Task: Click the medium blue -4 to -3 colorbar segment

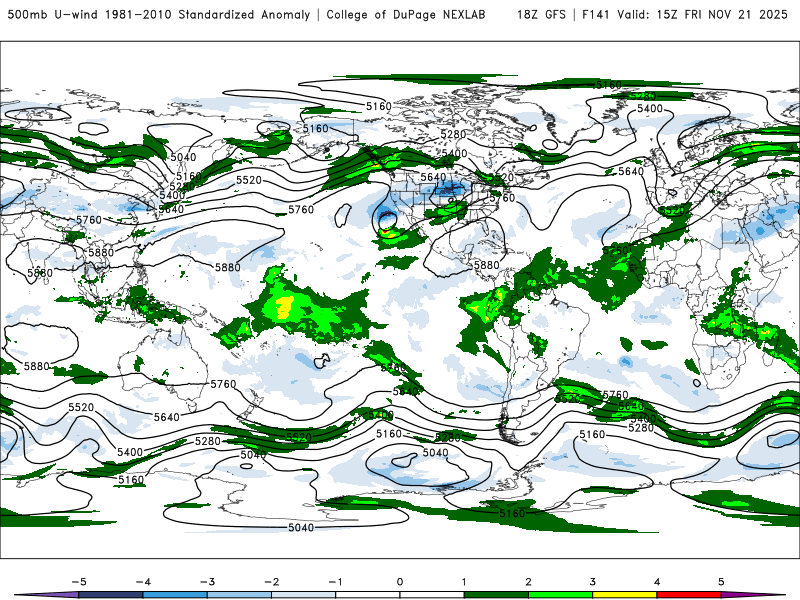Action: point(175,595)
